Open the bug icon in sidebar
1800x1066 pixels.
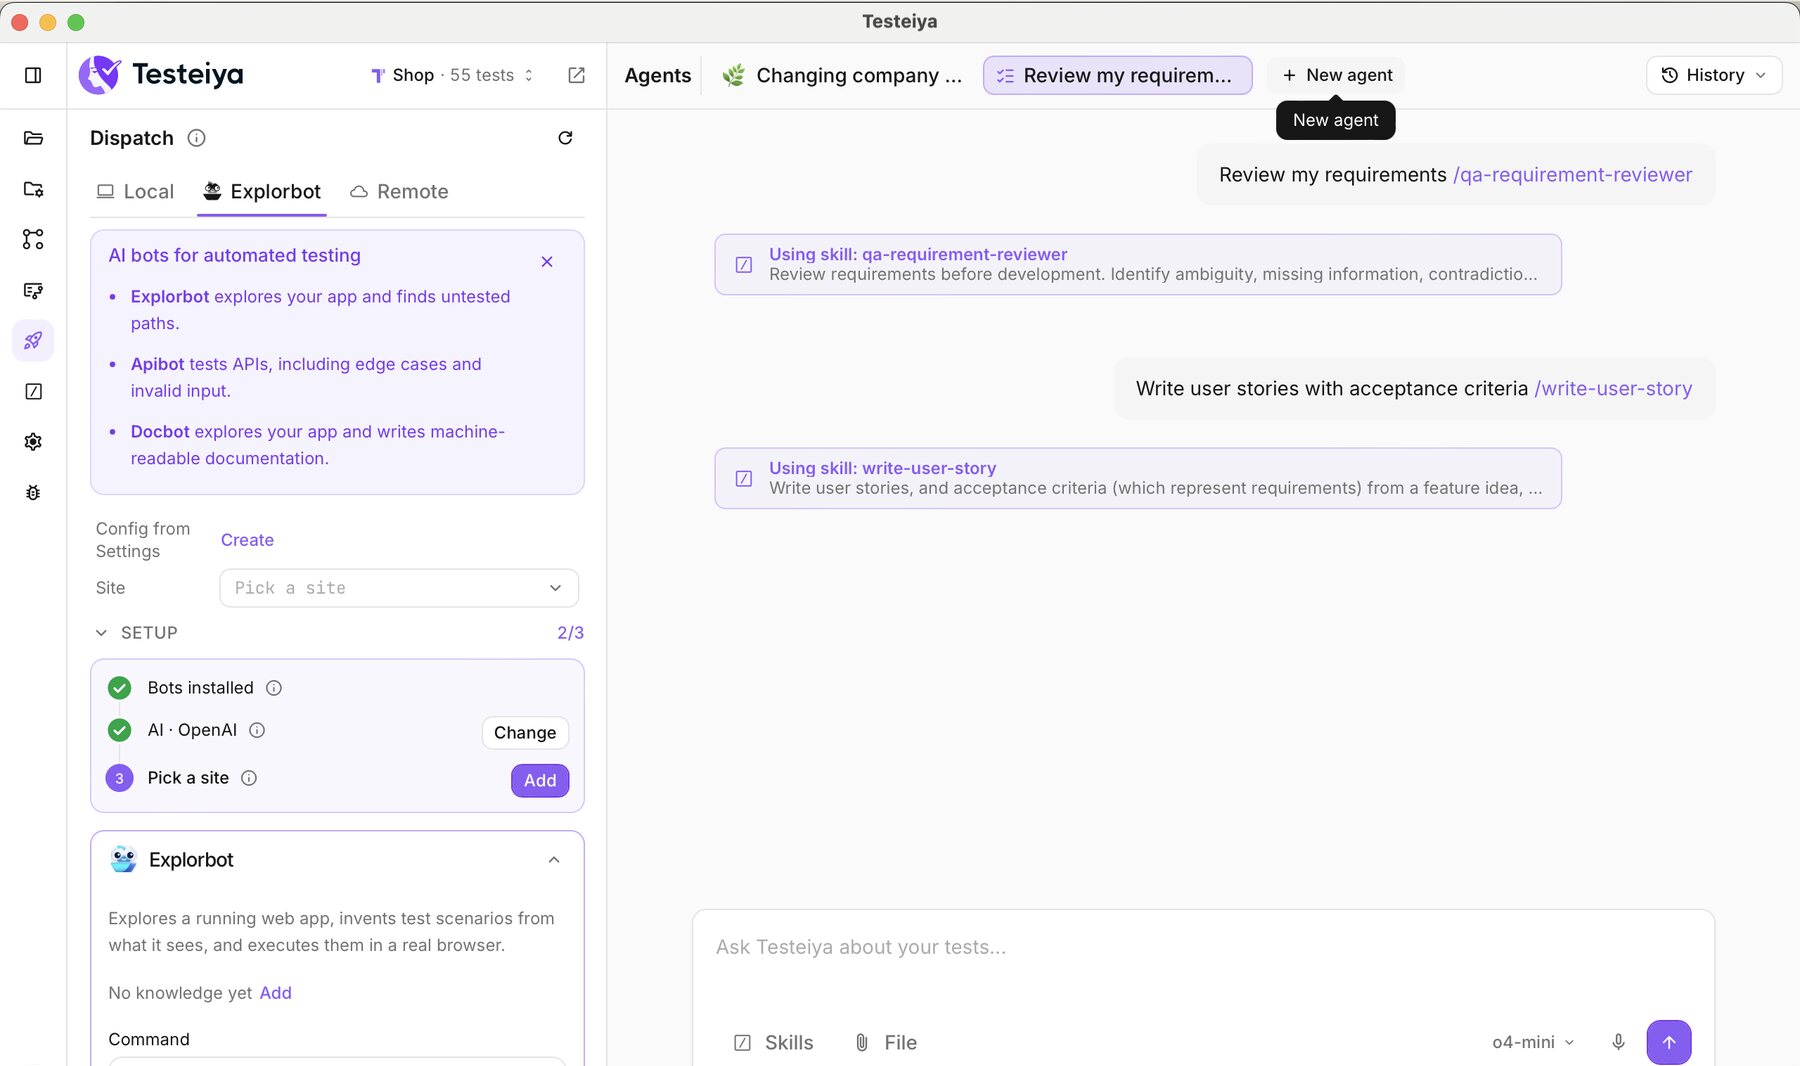(33, 492)
